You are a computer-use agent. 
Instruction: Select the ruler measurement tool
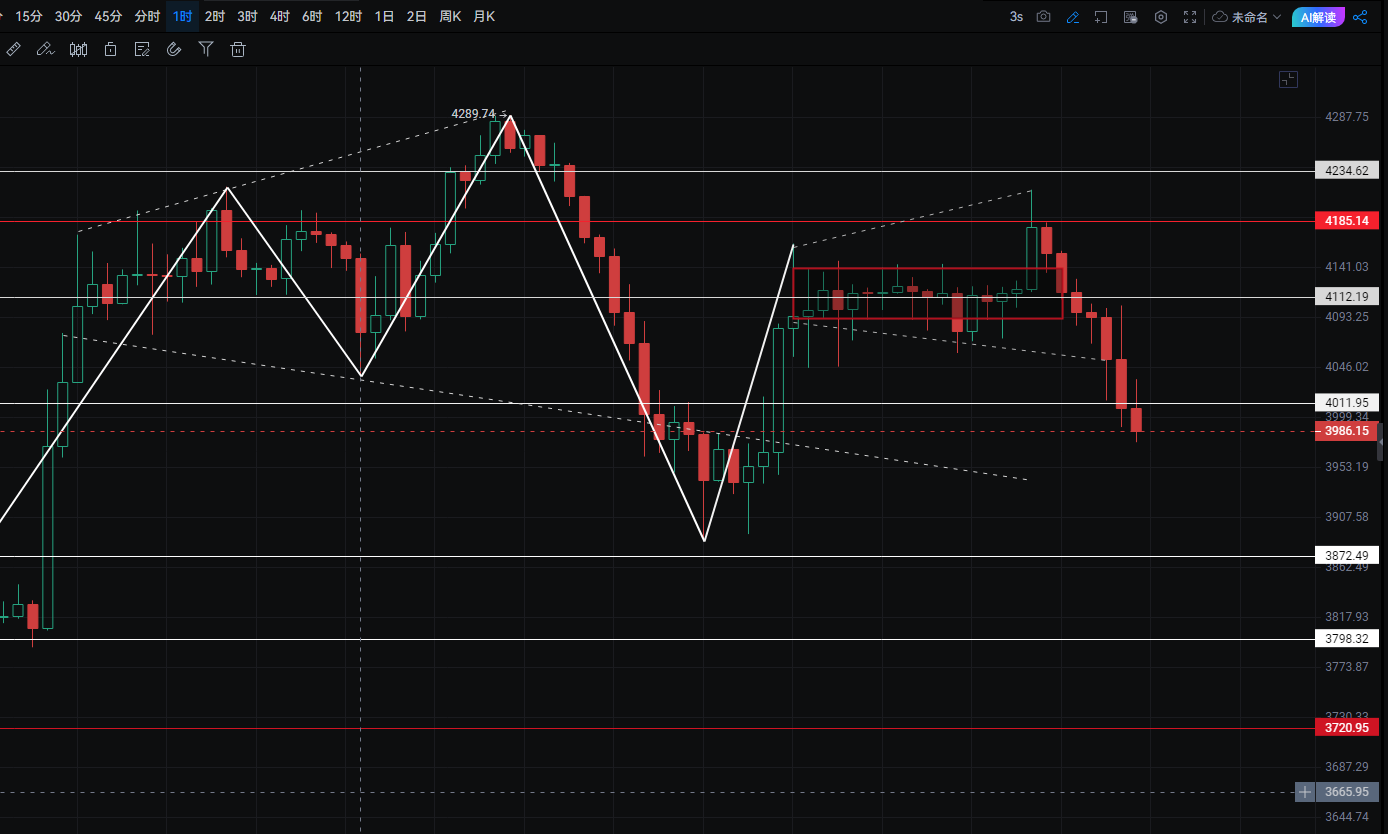(x=13, y=49)
